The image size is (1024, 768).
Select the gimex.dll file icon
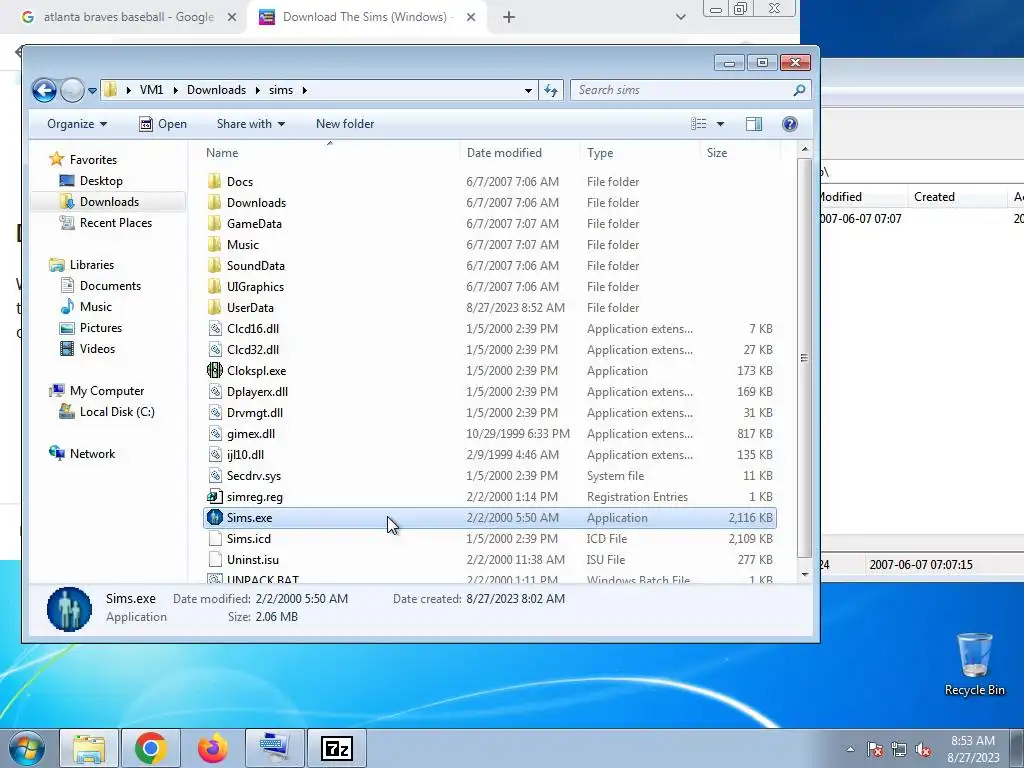click(214, 434)
